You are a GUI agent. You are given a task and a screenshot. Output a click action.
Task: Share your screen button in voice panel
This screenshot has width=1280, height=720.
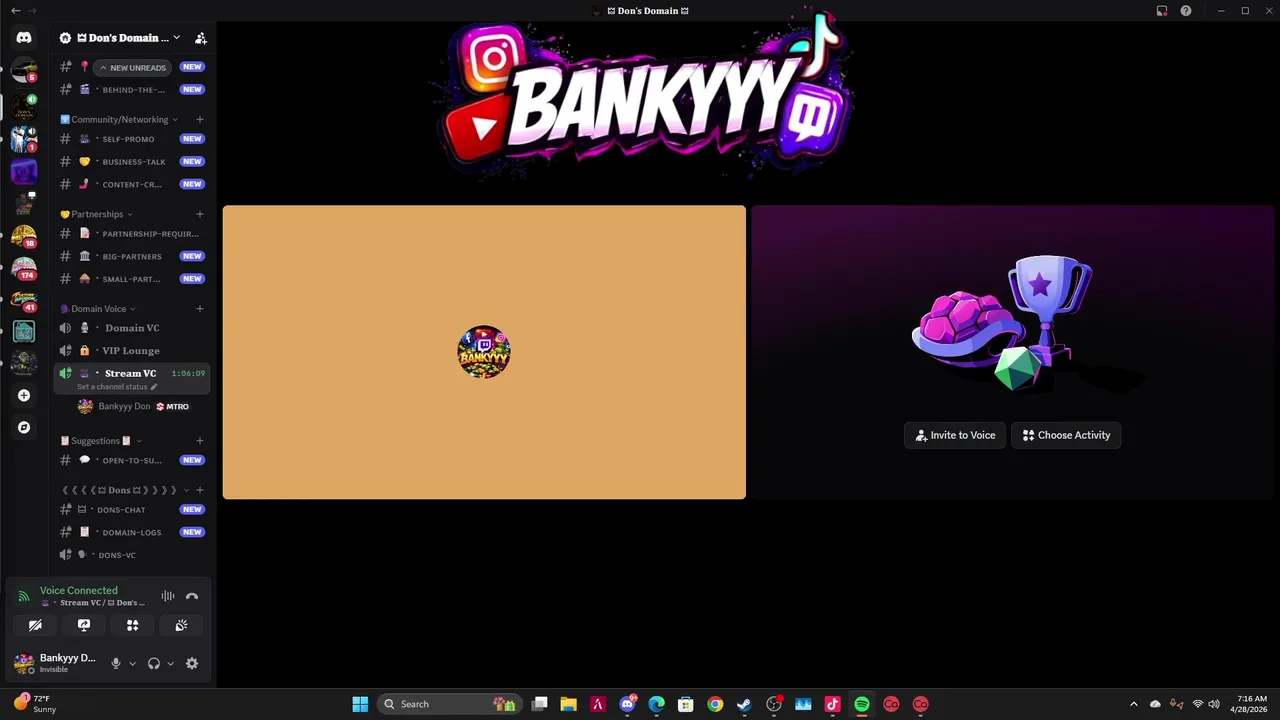tap(84, 625)
